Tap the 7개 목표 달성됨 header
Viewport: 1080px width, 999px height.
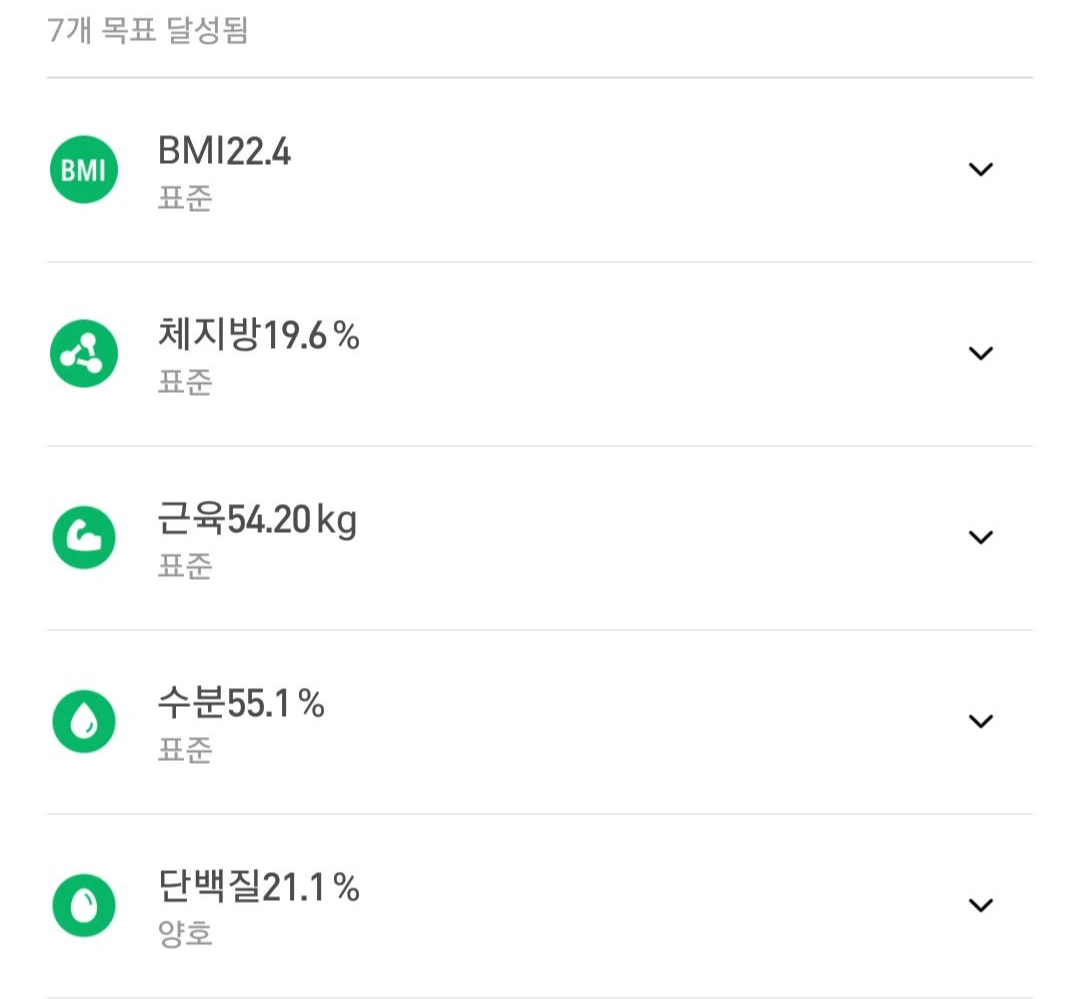click(x=147, y=30)
